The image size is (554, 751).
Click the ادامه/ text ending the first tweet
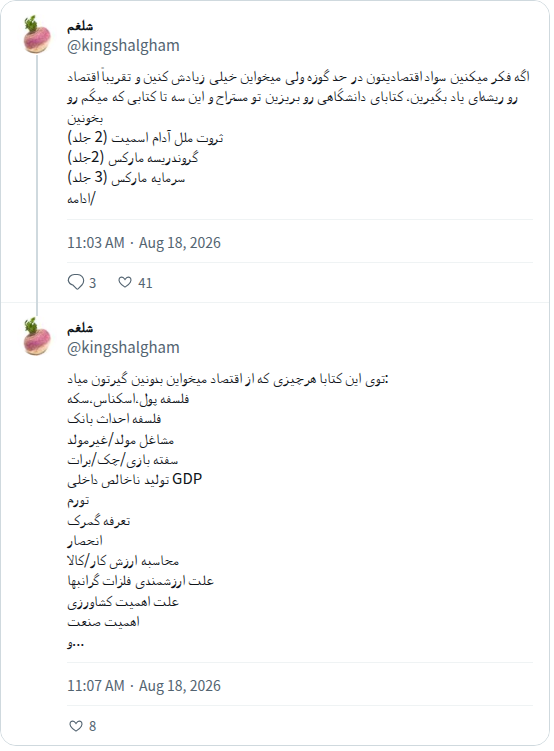pos(81,199)
